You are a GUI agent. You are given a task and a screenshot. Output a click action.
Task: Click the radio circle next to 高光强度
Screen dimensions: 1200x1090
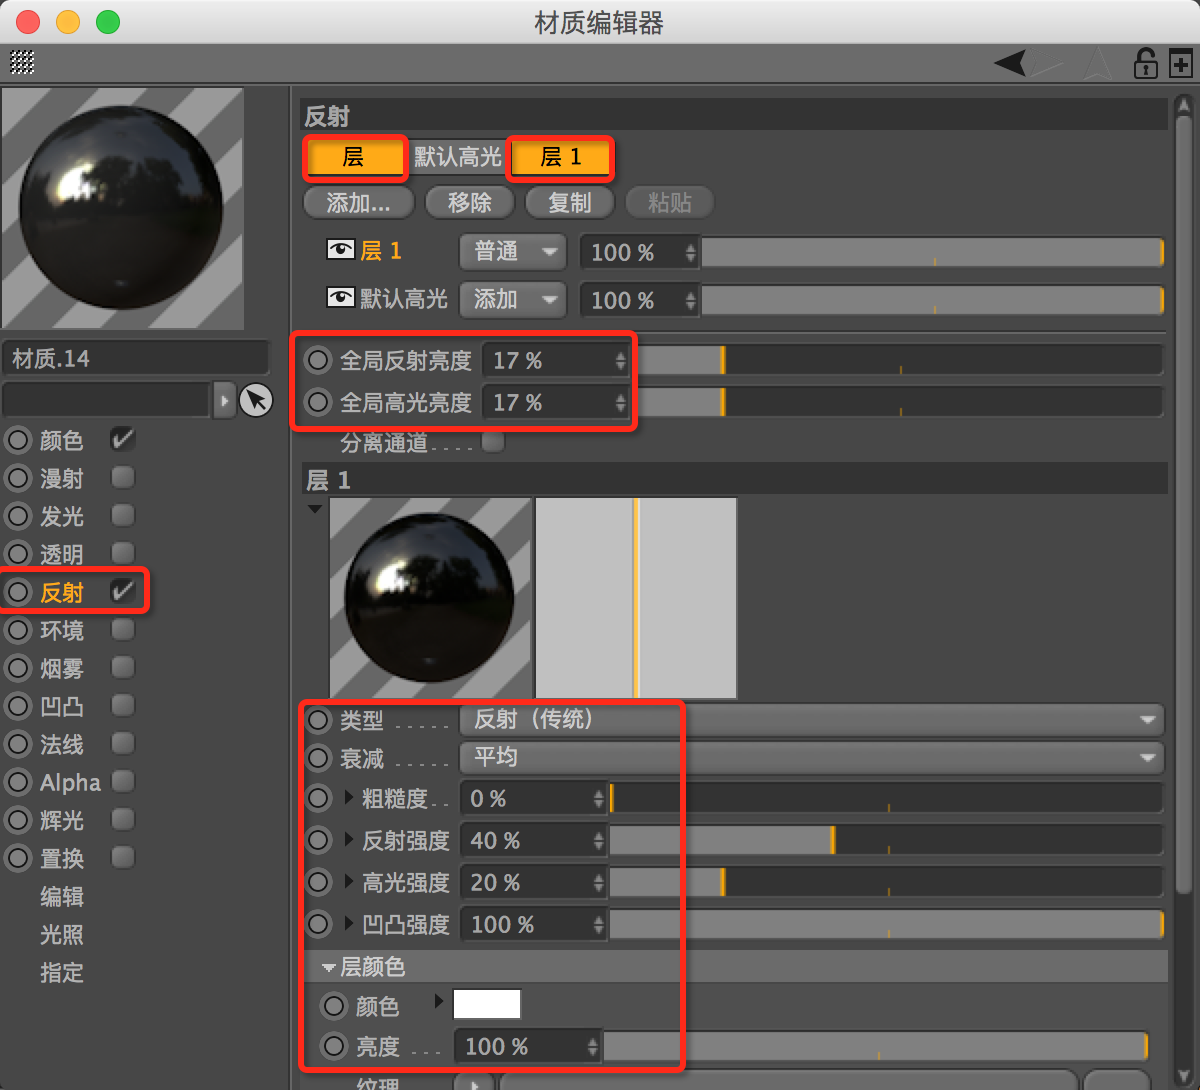(318, 882)
